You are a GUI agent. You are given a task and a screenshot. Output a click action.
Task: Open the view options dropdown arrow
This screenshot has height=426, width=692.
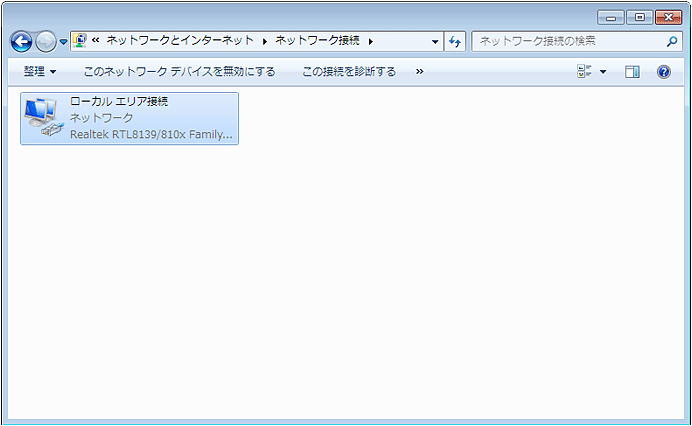click(x=603, y=72)
